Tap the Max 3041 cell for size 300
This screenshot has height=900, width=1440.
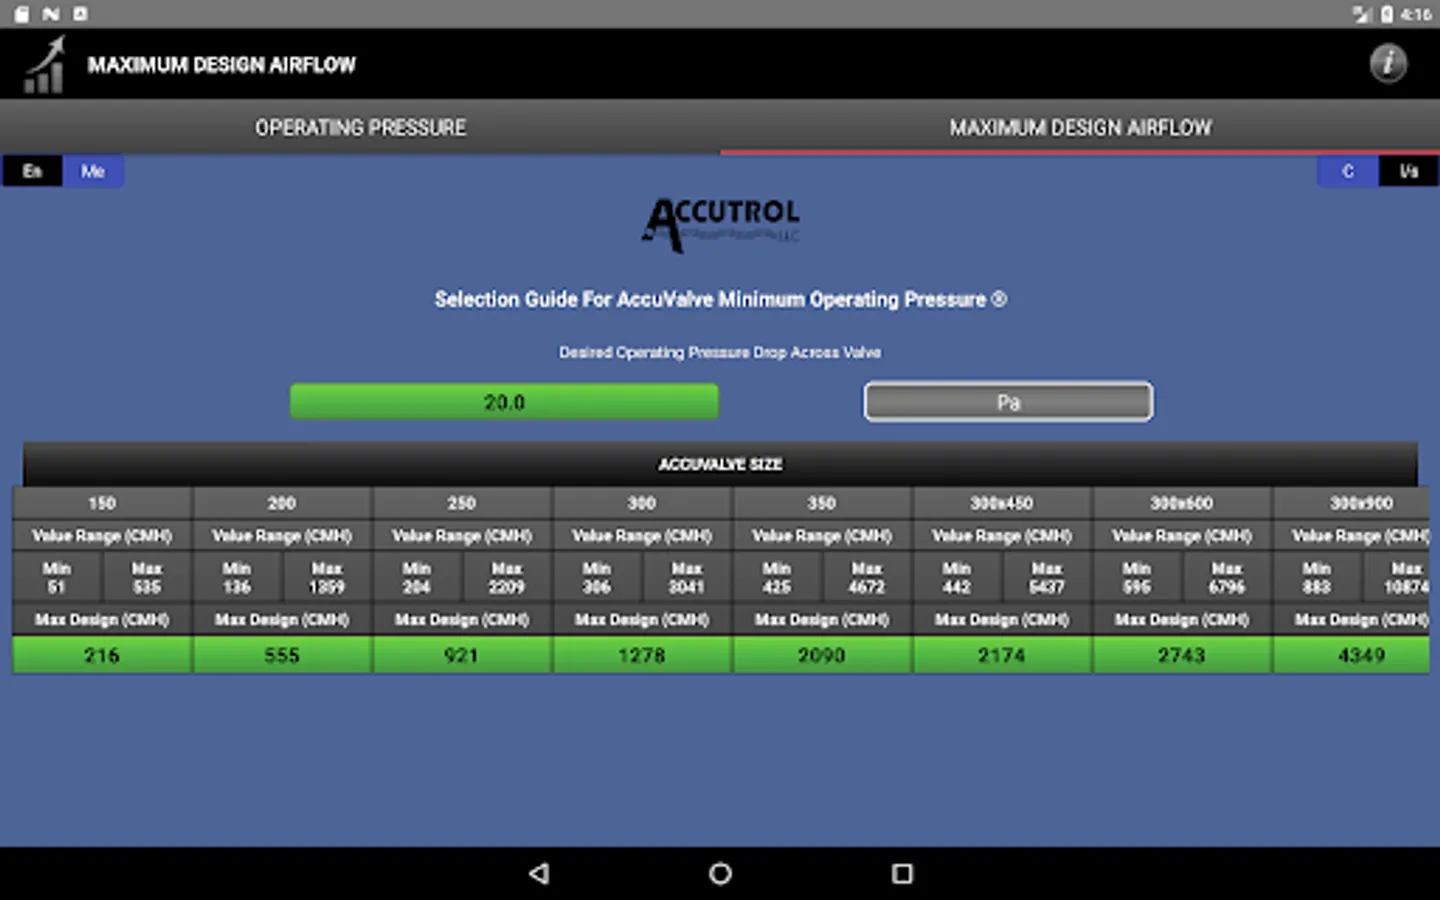687,577
